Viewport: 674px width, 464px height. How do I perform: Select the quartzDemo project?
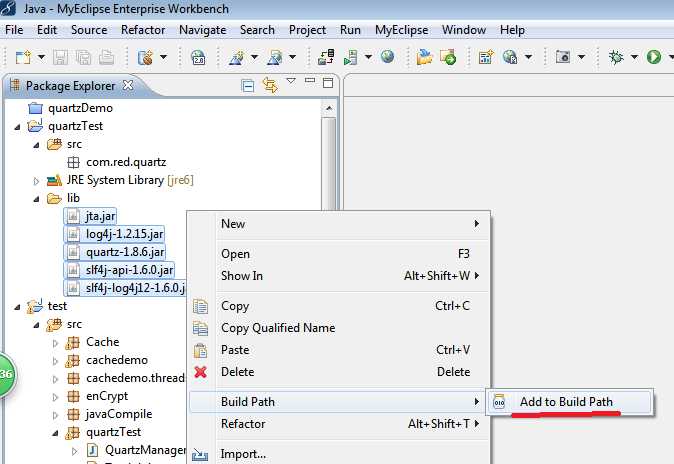80,108
